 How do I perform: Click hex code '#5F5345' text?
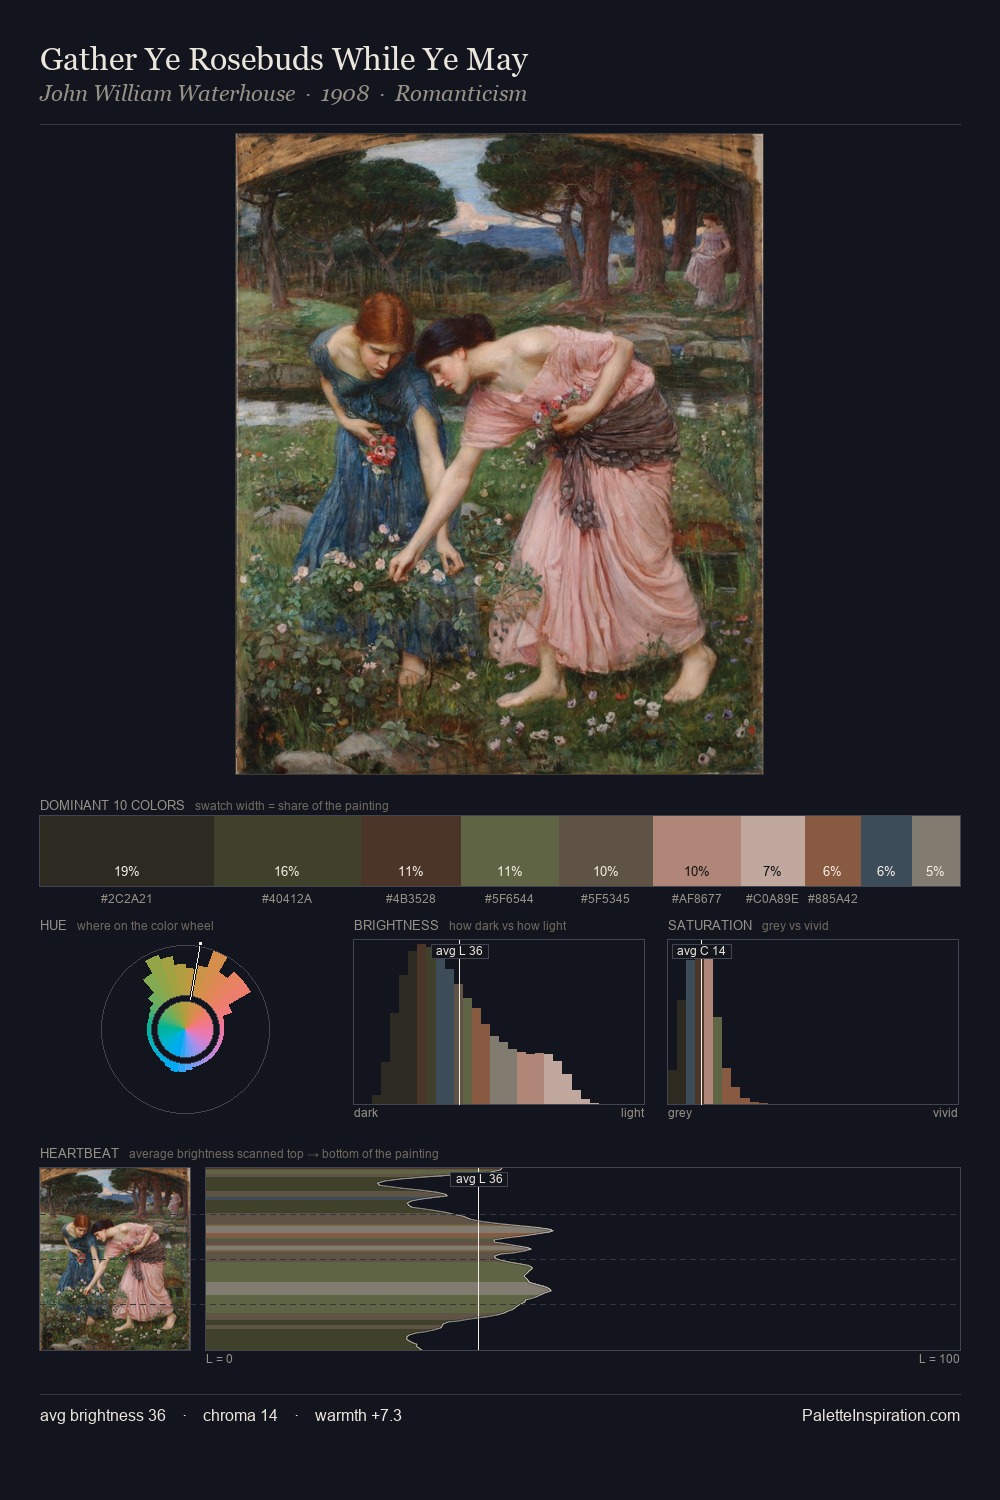(606, 898)
